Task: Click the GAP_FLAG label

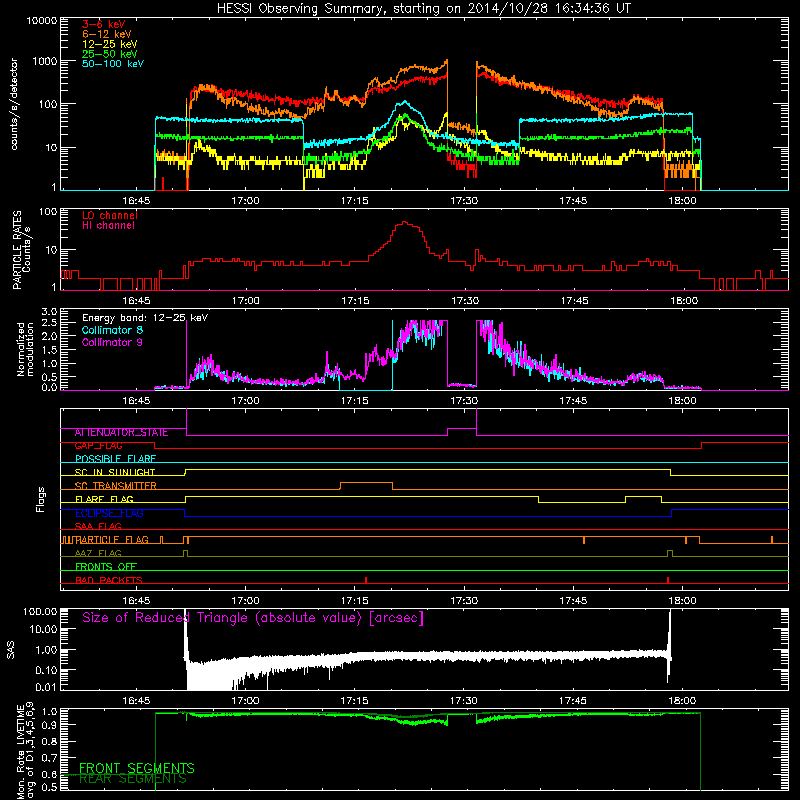Action: (98, 446)
